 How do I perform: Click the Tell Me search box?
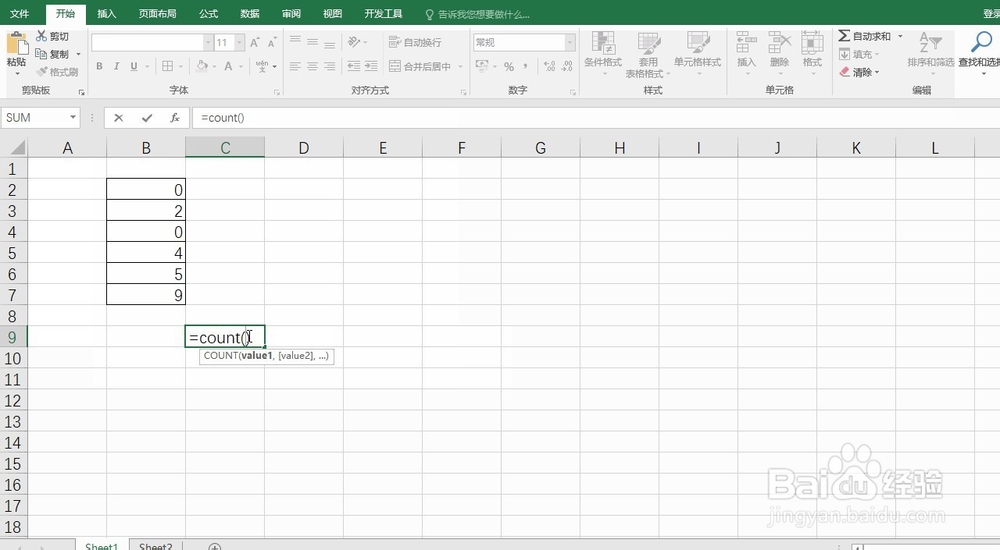tap(477, 14)
